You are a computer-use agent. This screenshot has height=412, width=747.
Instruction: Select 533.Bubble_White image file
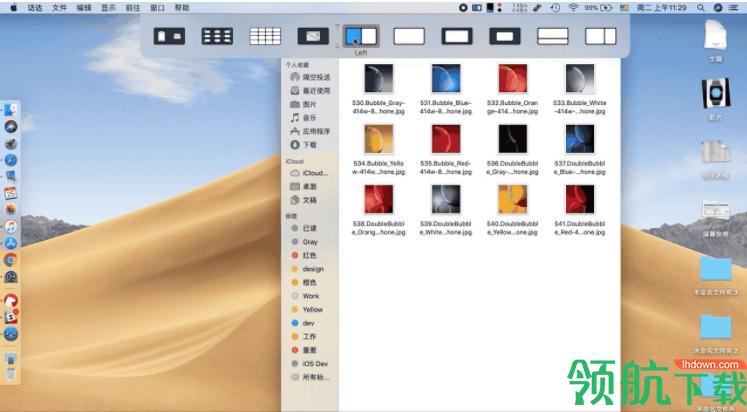point(579,79)
